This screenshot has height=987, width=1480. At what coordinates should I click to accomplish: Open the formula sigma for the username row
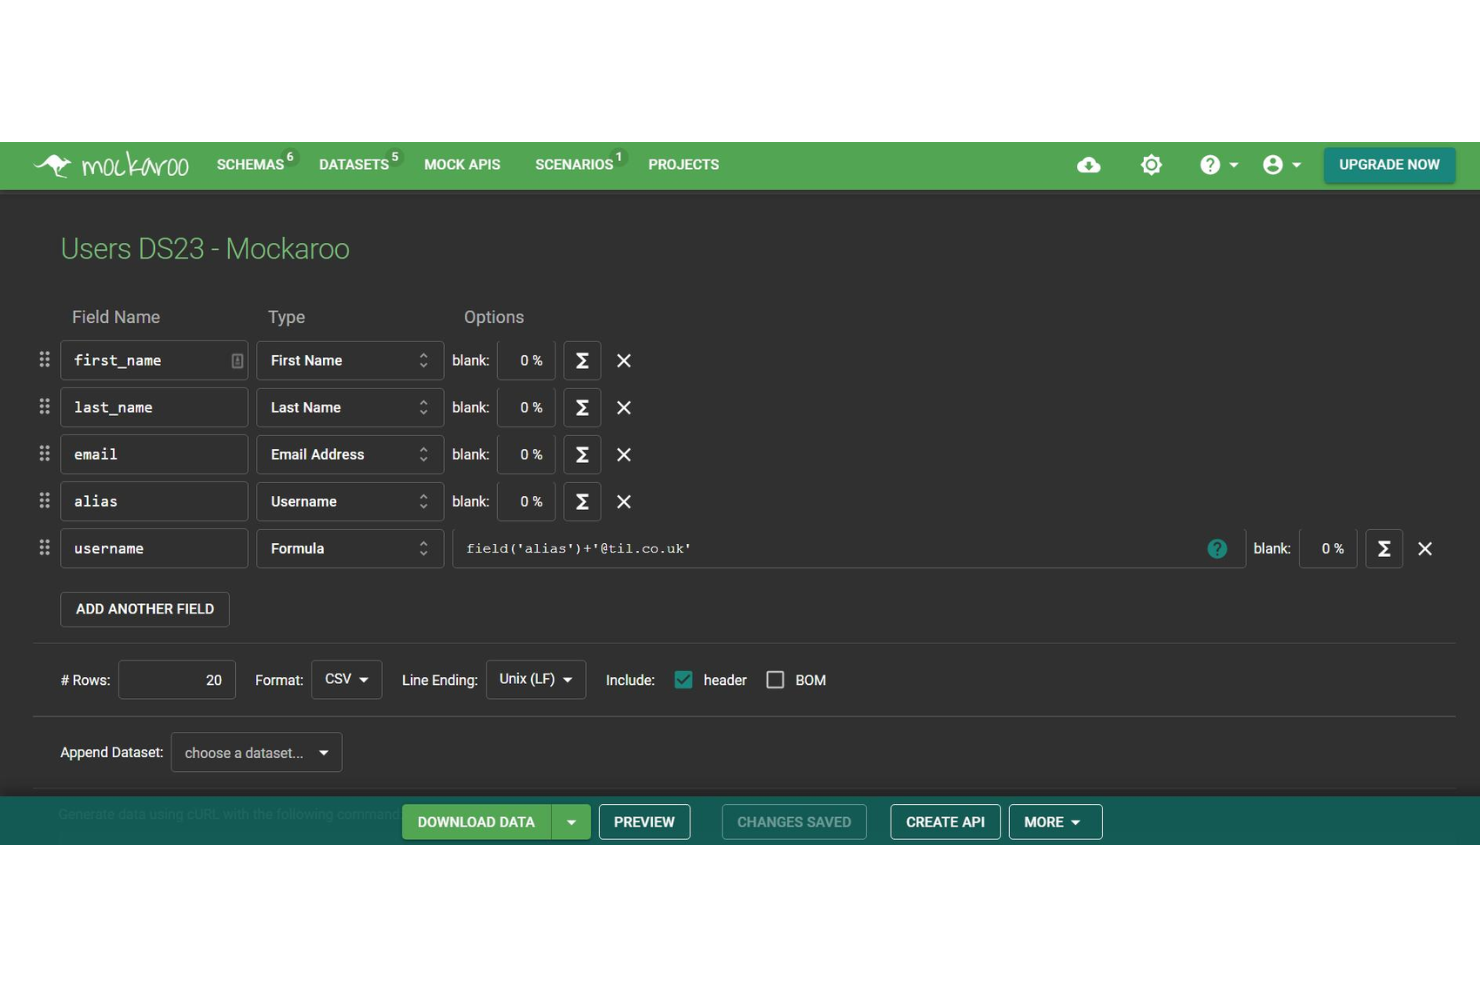pyautogui.click(x=1384, y=549)
